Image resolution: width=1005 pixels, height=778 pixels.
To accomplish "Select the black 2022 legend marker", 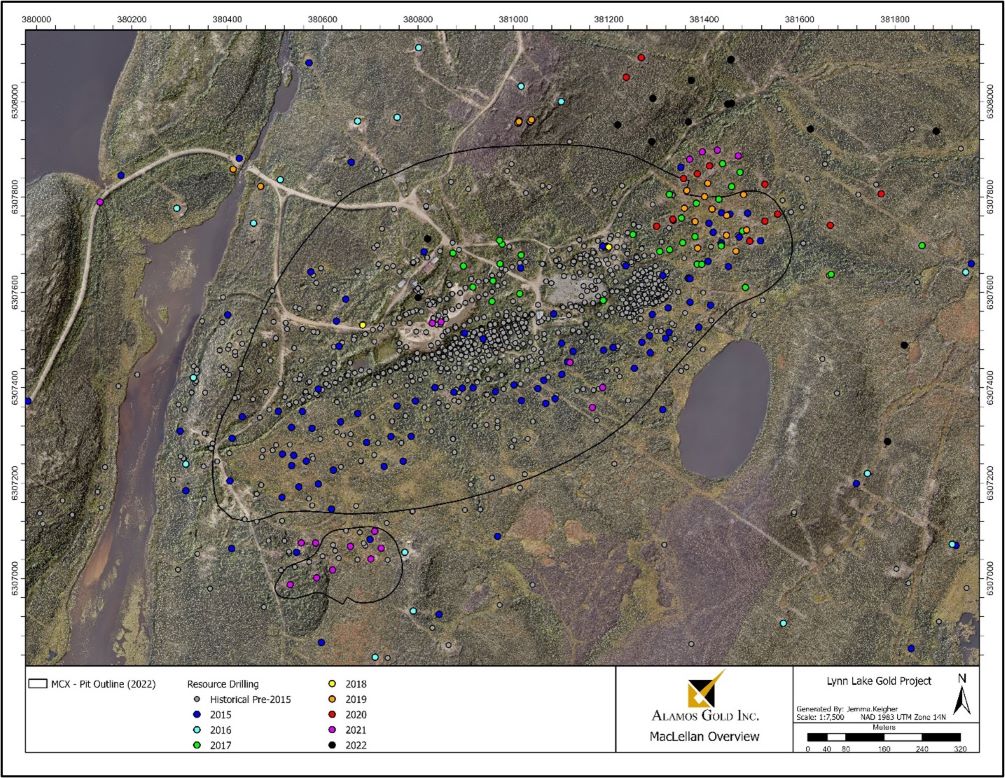I will (334, 744).
